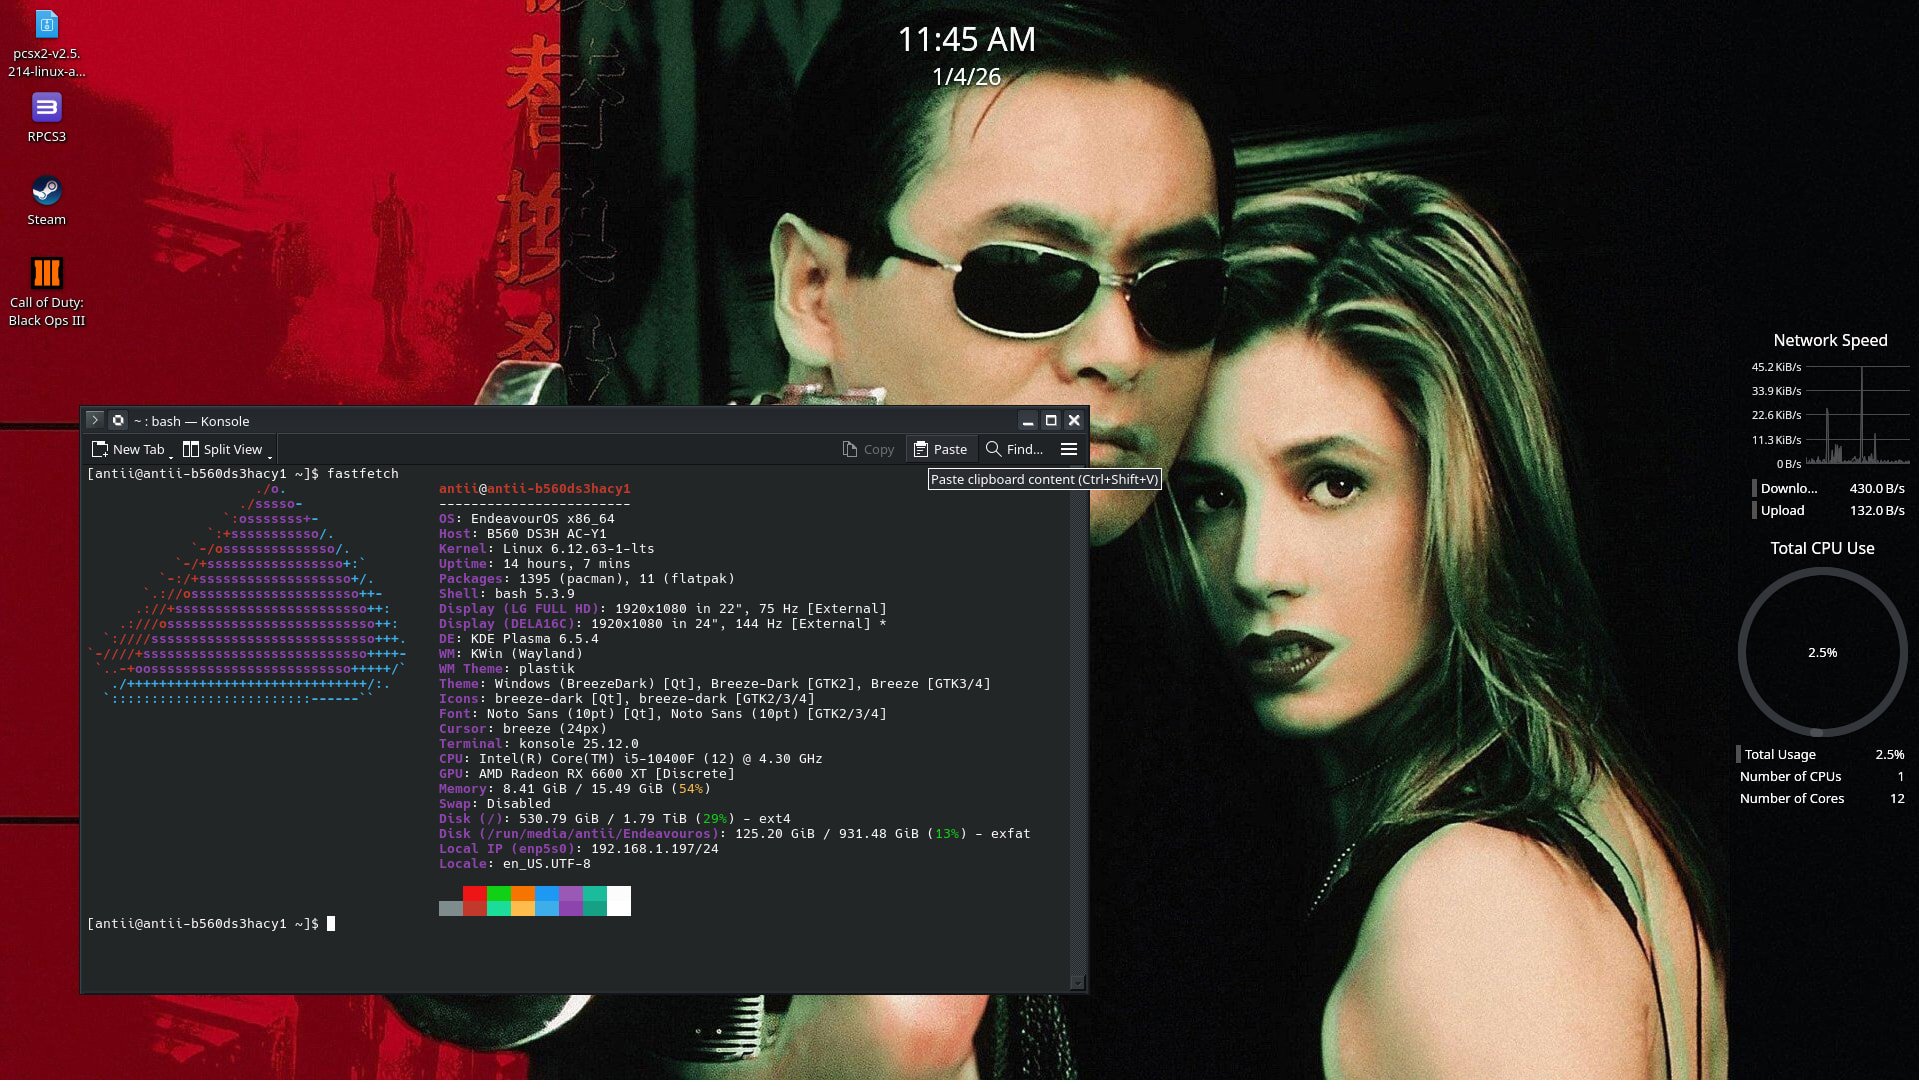
Task: Click the 'Local IP (enp5s0)' line
Action: tap(579, 848)
